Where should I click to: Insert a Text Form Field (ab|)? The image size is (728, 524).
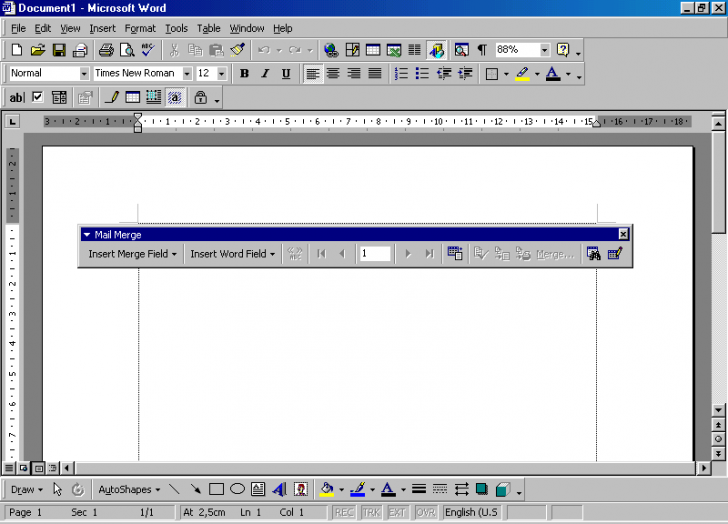click(16, 97)
